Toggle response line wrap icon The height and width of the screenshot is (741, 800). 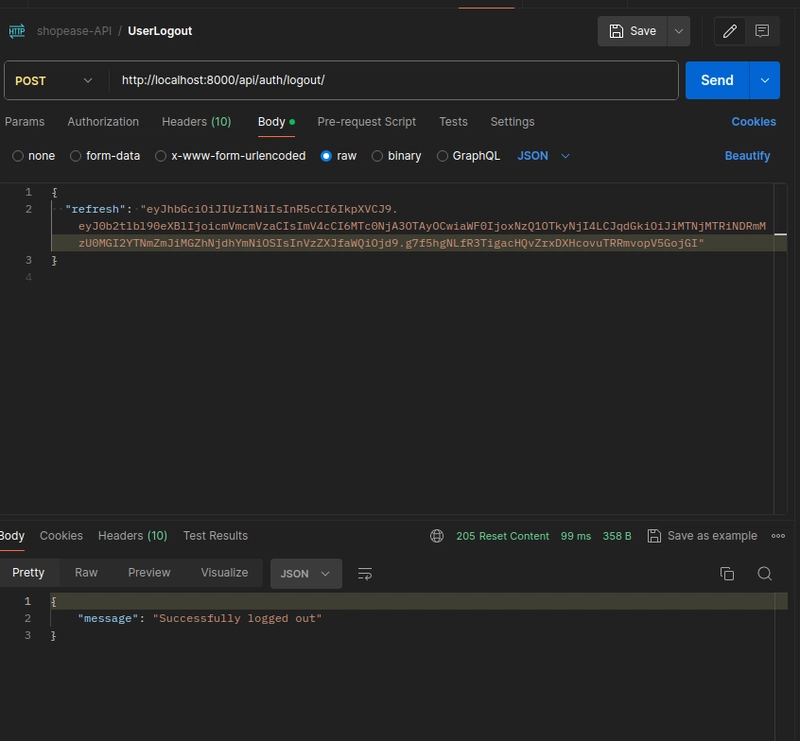coord(365,574)
